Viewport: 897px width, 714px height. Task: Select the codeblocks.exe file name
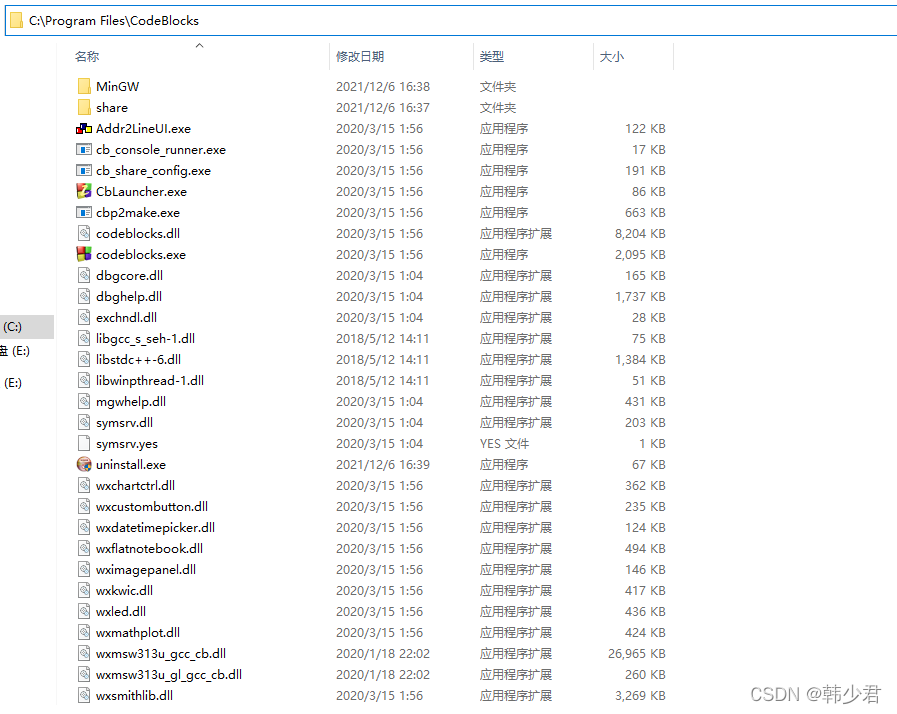[141, 255]
